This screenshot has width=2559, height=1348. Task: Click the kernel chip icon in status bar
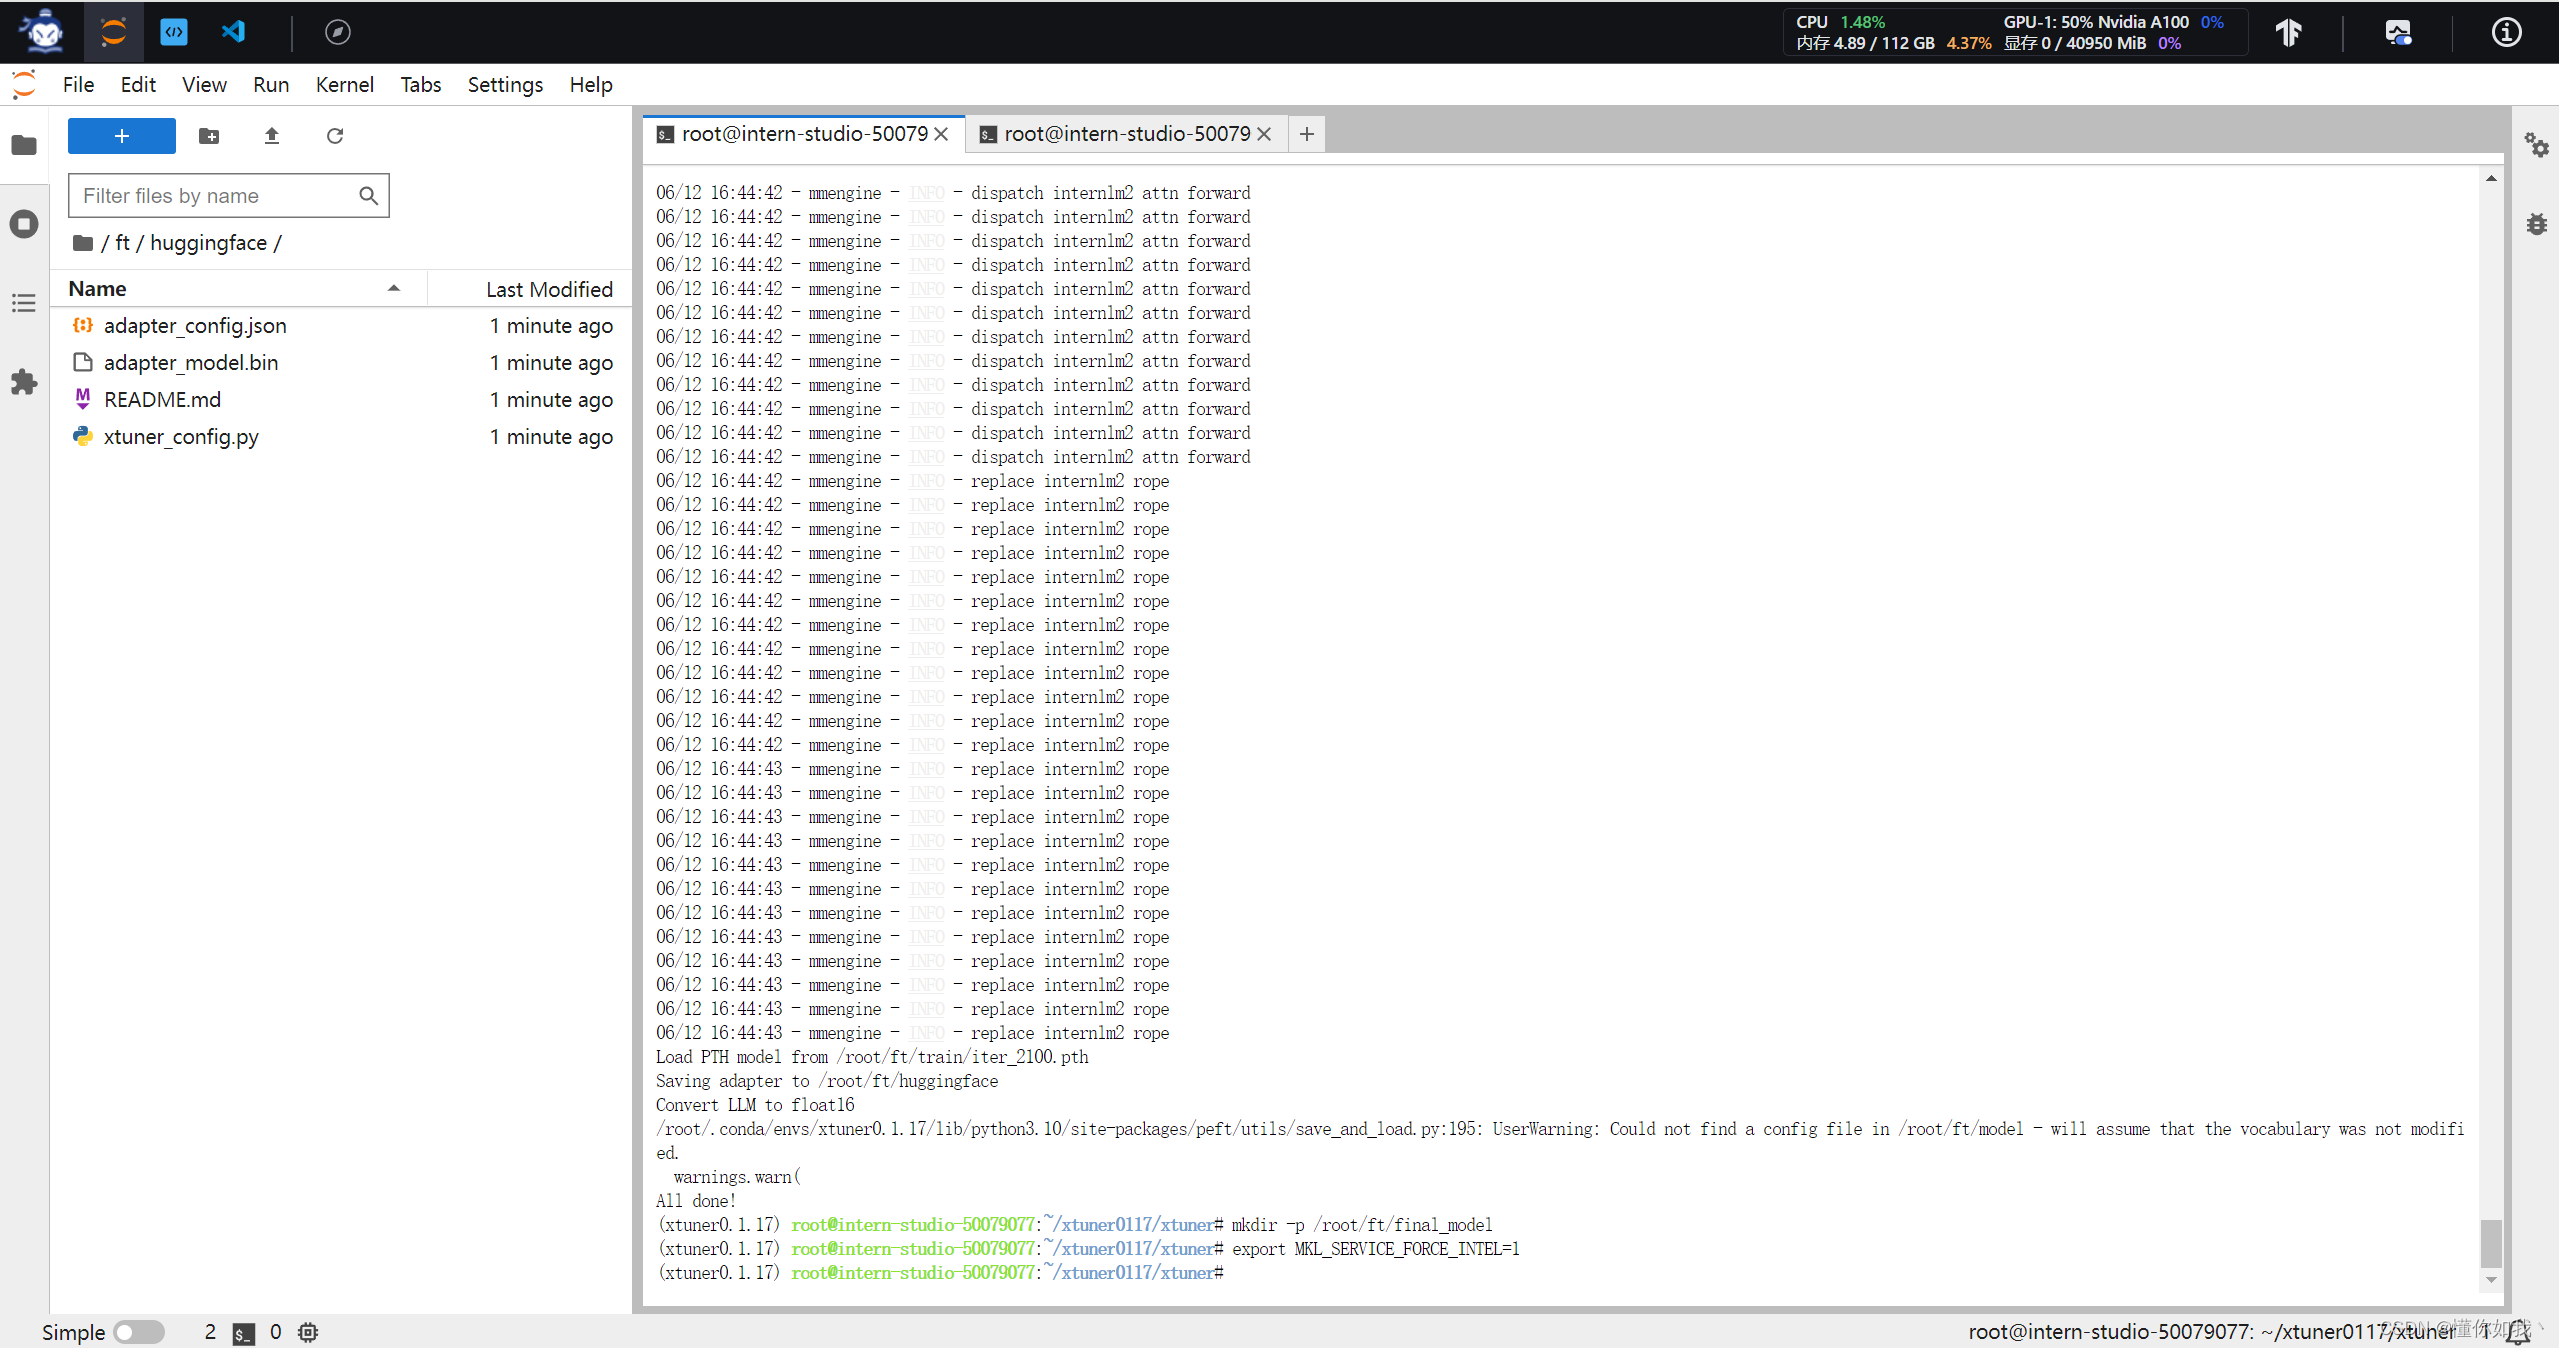(308, 1332)
